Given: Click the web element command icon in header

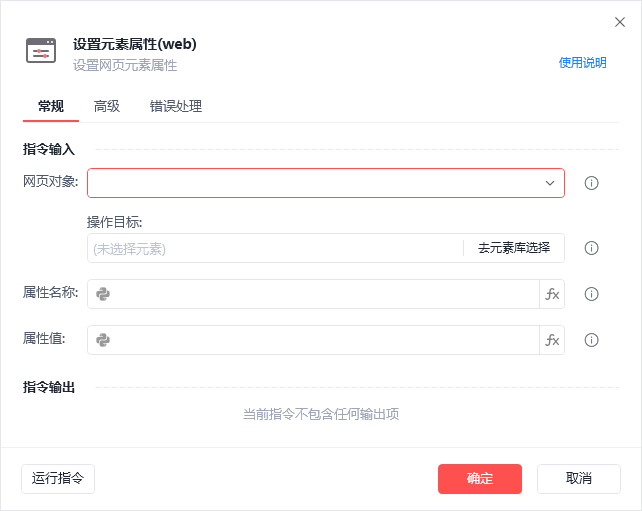Looking at the screenshot, I should coord(41,52).
